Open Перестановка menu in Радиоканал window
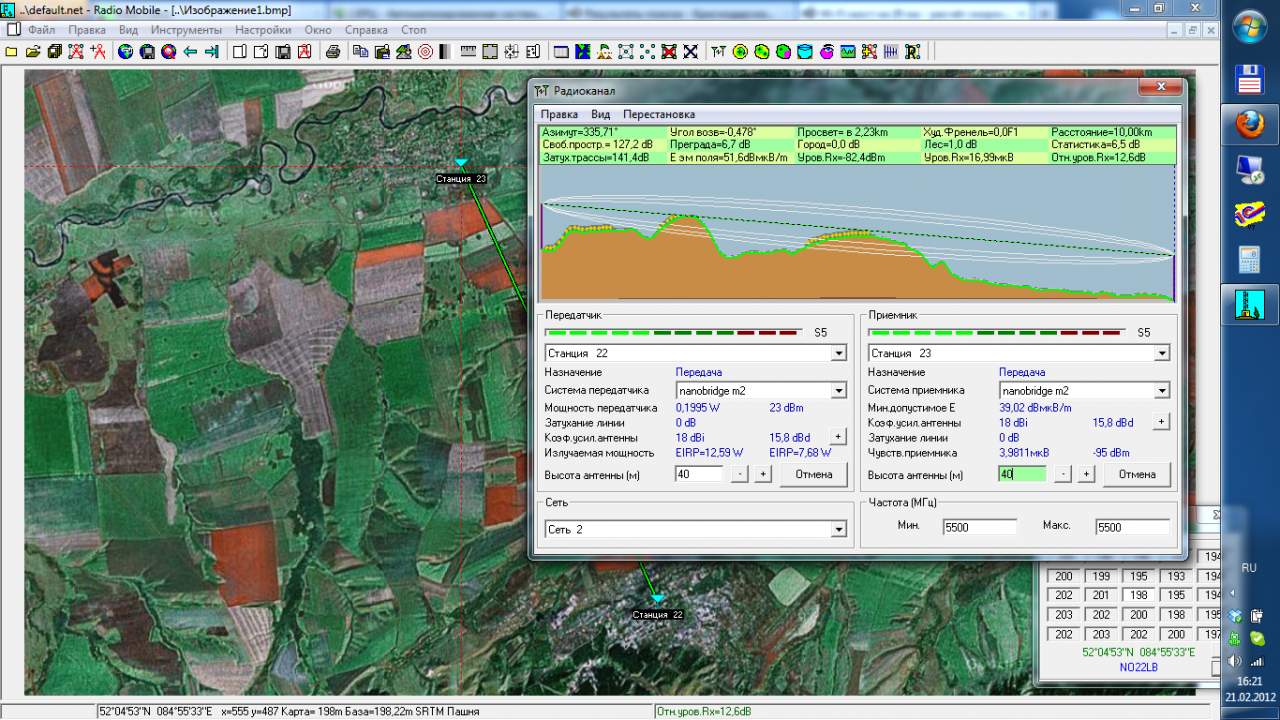Screen dimensions: 1280x720 coord(658,114)
